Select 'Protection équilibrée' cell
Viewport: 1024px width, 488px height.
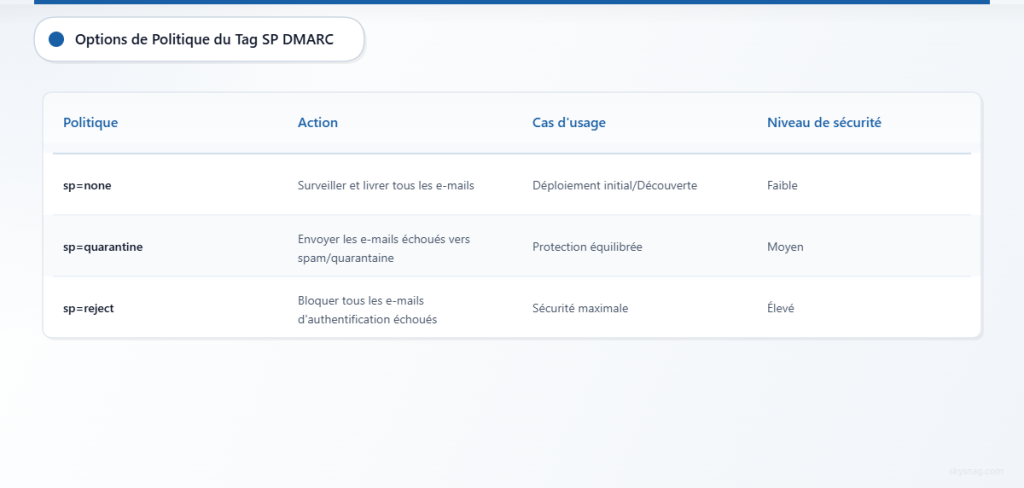click(x=587, y=247)
